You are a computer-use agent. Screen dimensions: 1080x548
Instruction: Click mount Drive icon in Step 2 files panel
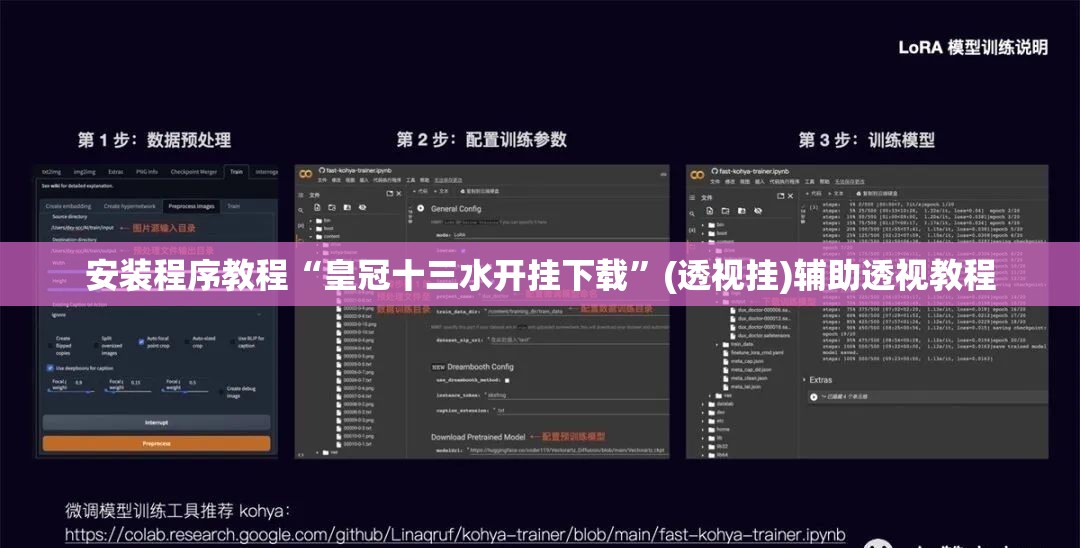(347, 207)
